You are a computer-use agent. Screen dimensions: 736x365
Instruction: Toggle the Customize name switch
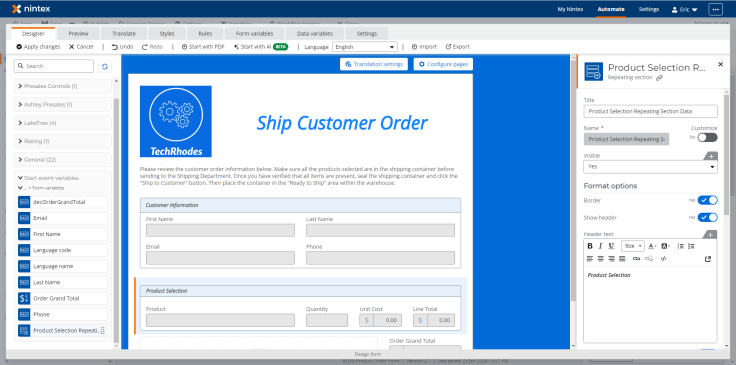pos(707,137)
